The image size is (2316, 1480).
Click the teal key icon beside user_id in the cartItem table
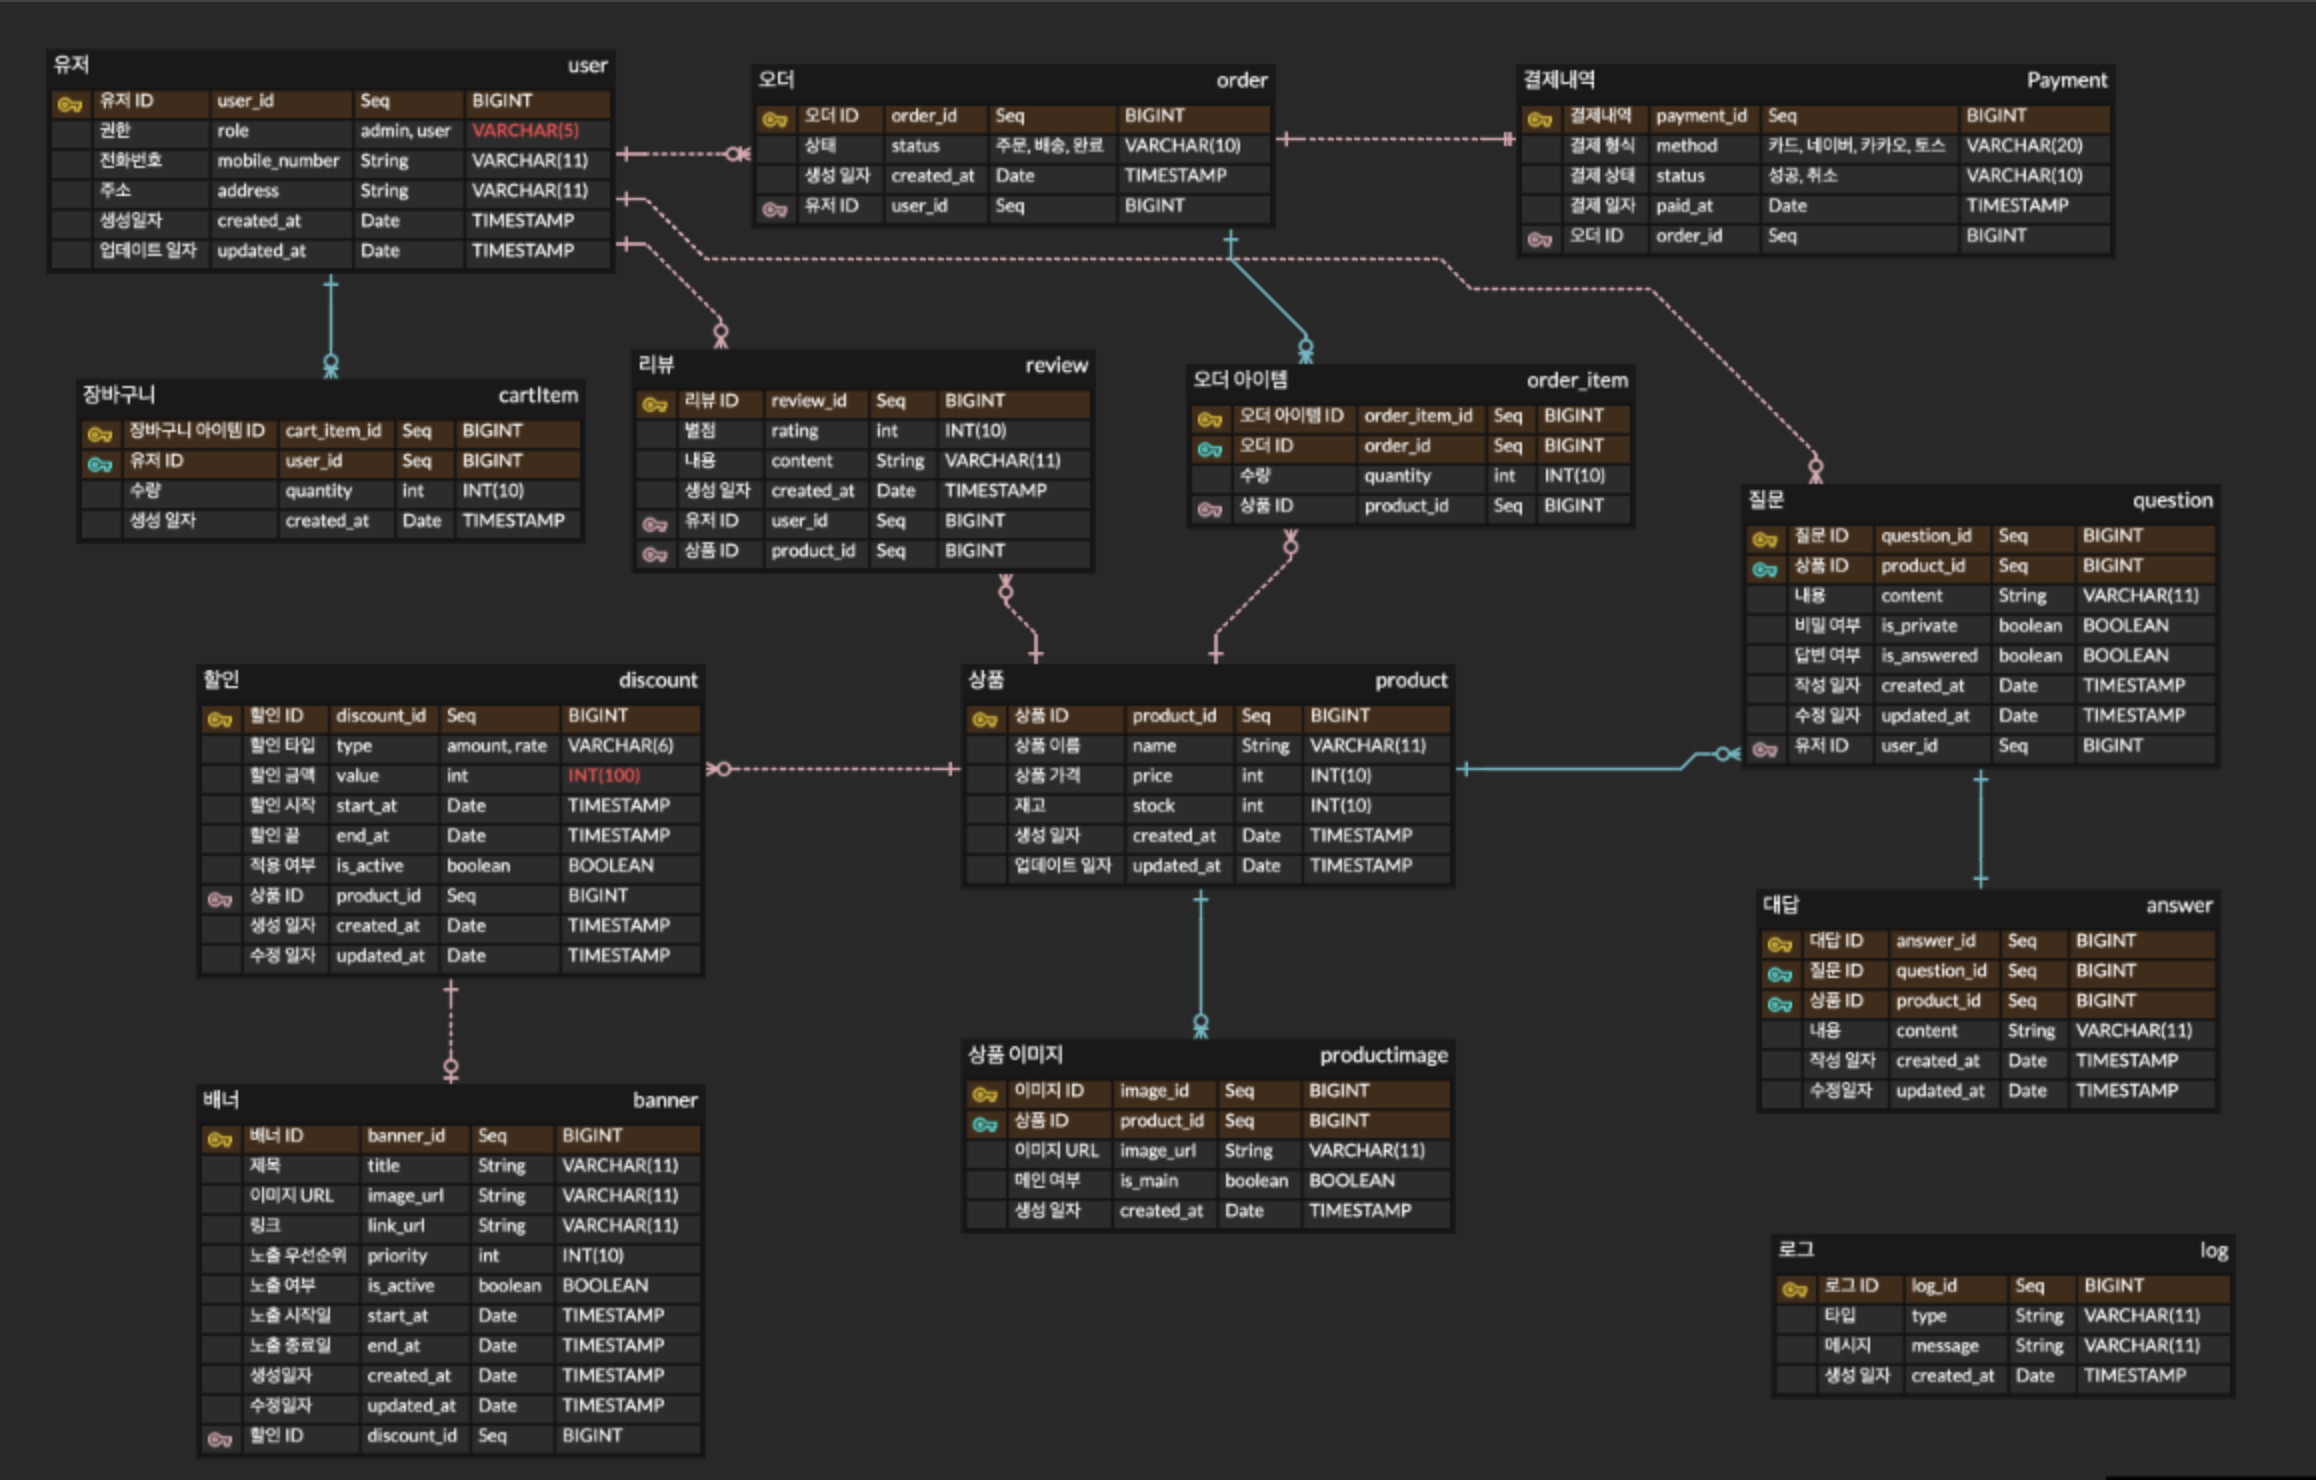[x=100, y=463]
